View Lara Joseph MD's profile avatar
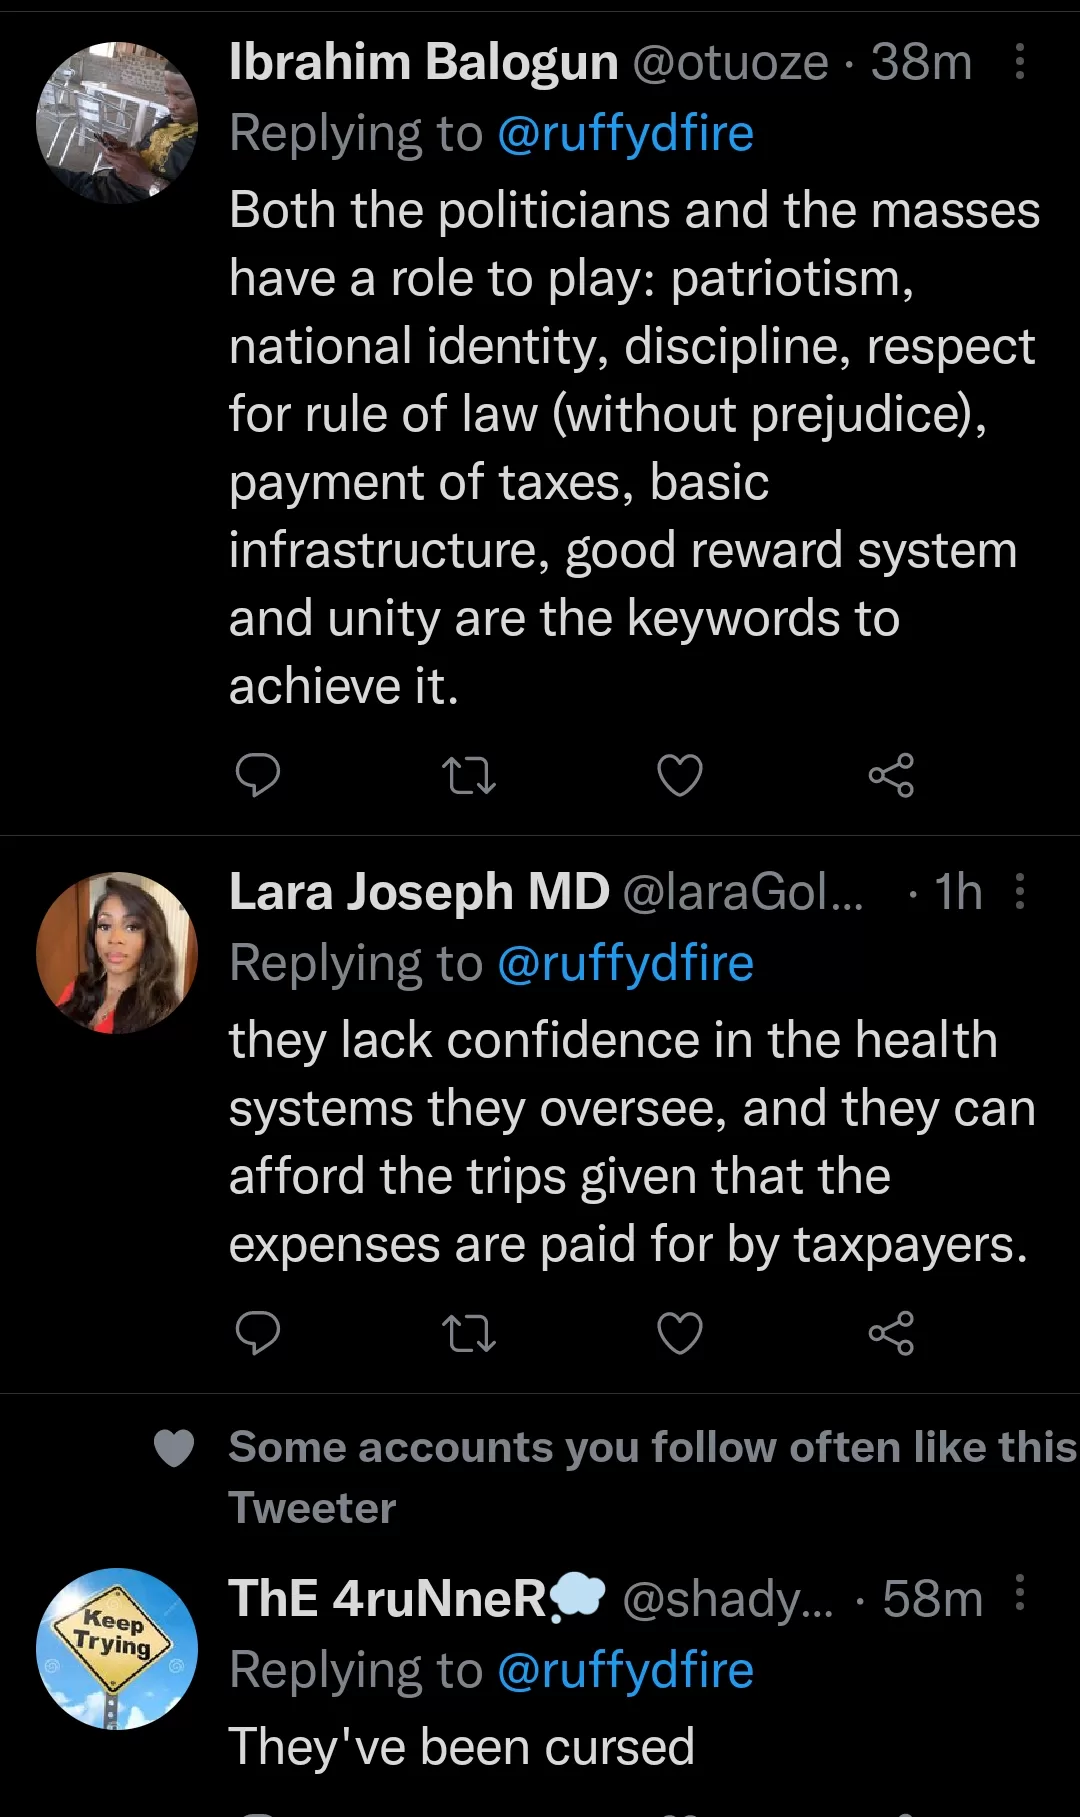 coord(117,952)
